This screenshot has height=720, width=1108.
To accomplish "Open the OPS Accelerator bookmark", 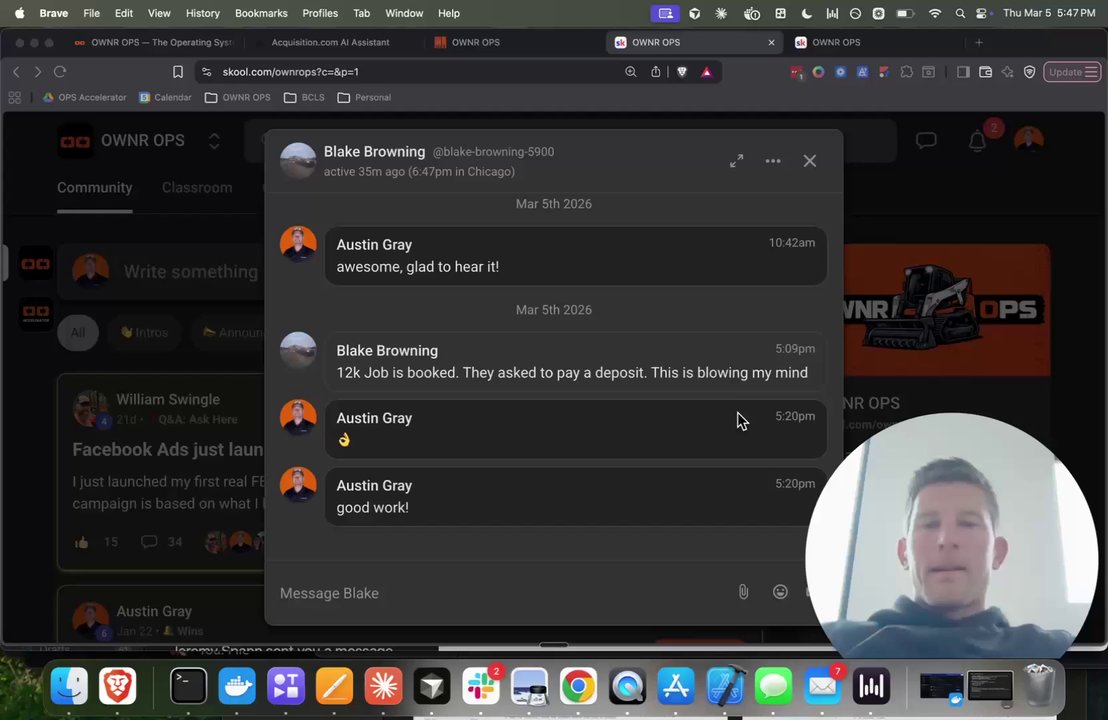I will [84, 98].
